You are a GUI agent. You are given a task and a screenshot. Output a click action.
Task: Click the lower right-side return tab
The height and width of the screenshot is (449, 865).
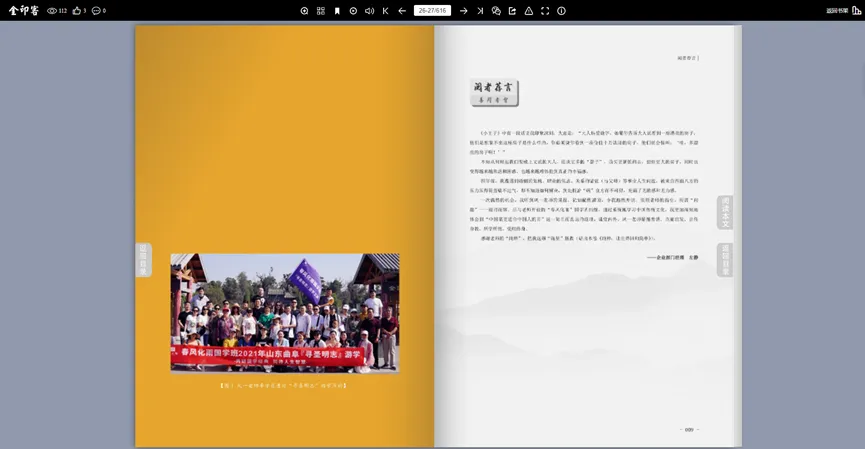725,260
